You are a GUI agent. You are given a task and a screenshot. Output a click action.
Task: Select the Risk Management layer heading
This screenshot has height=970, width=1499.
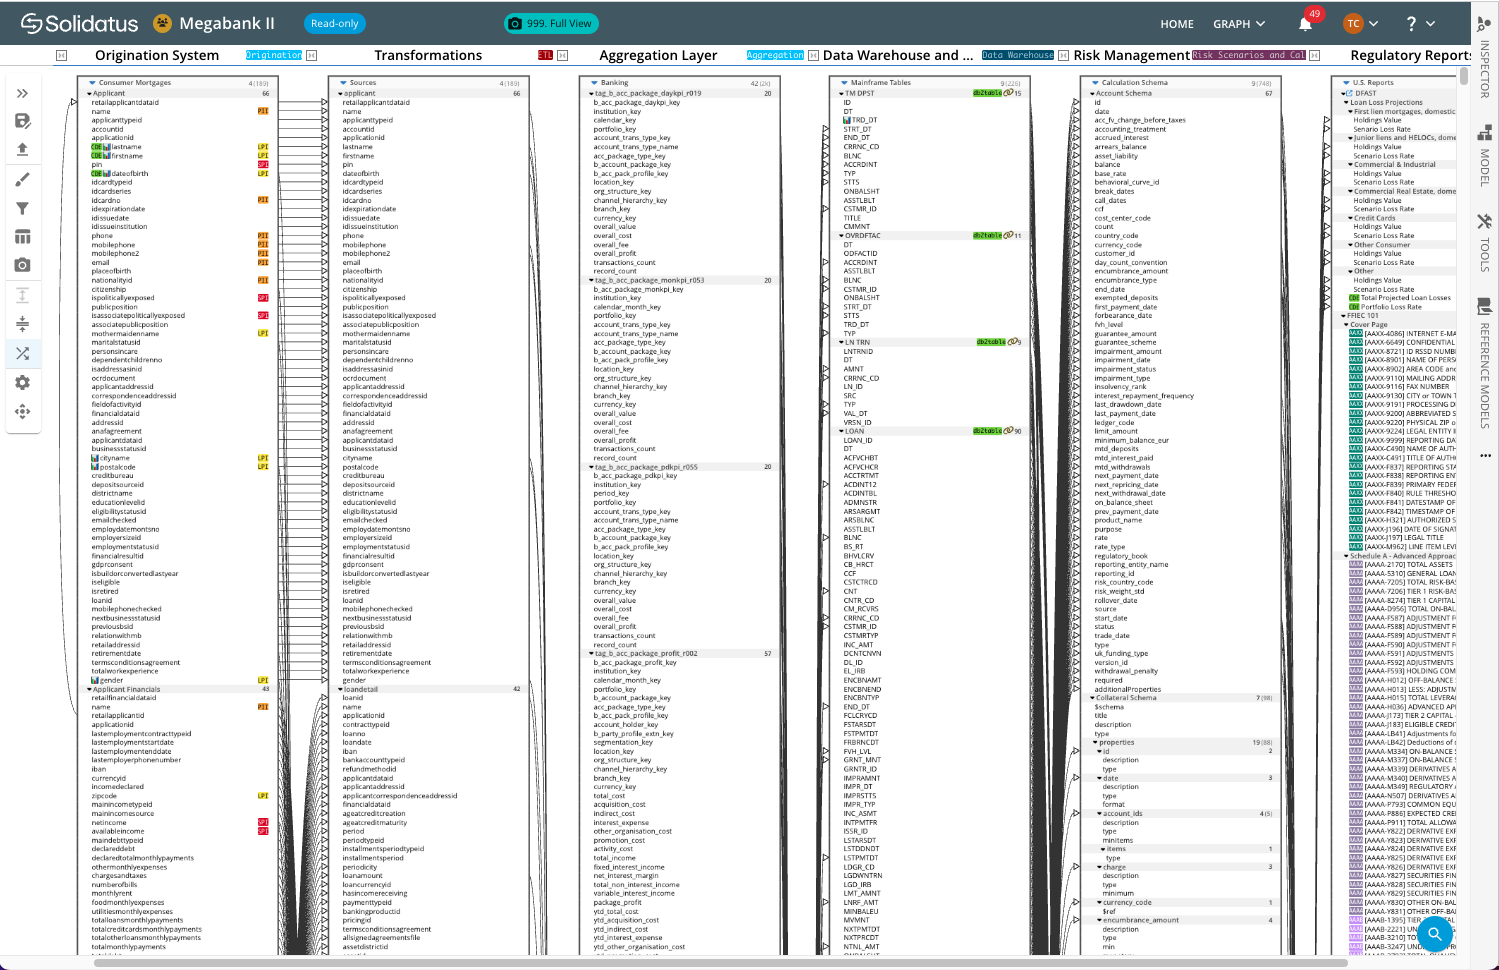(x=1131, y=55)
